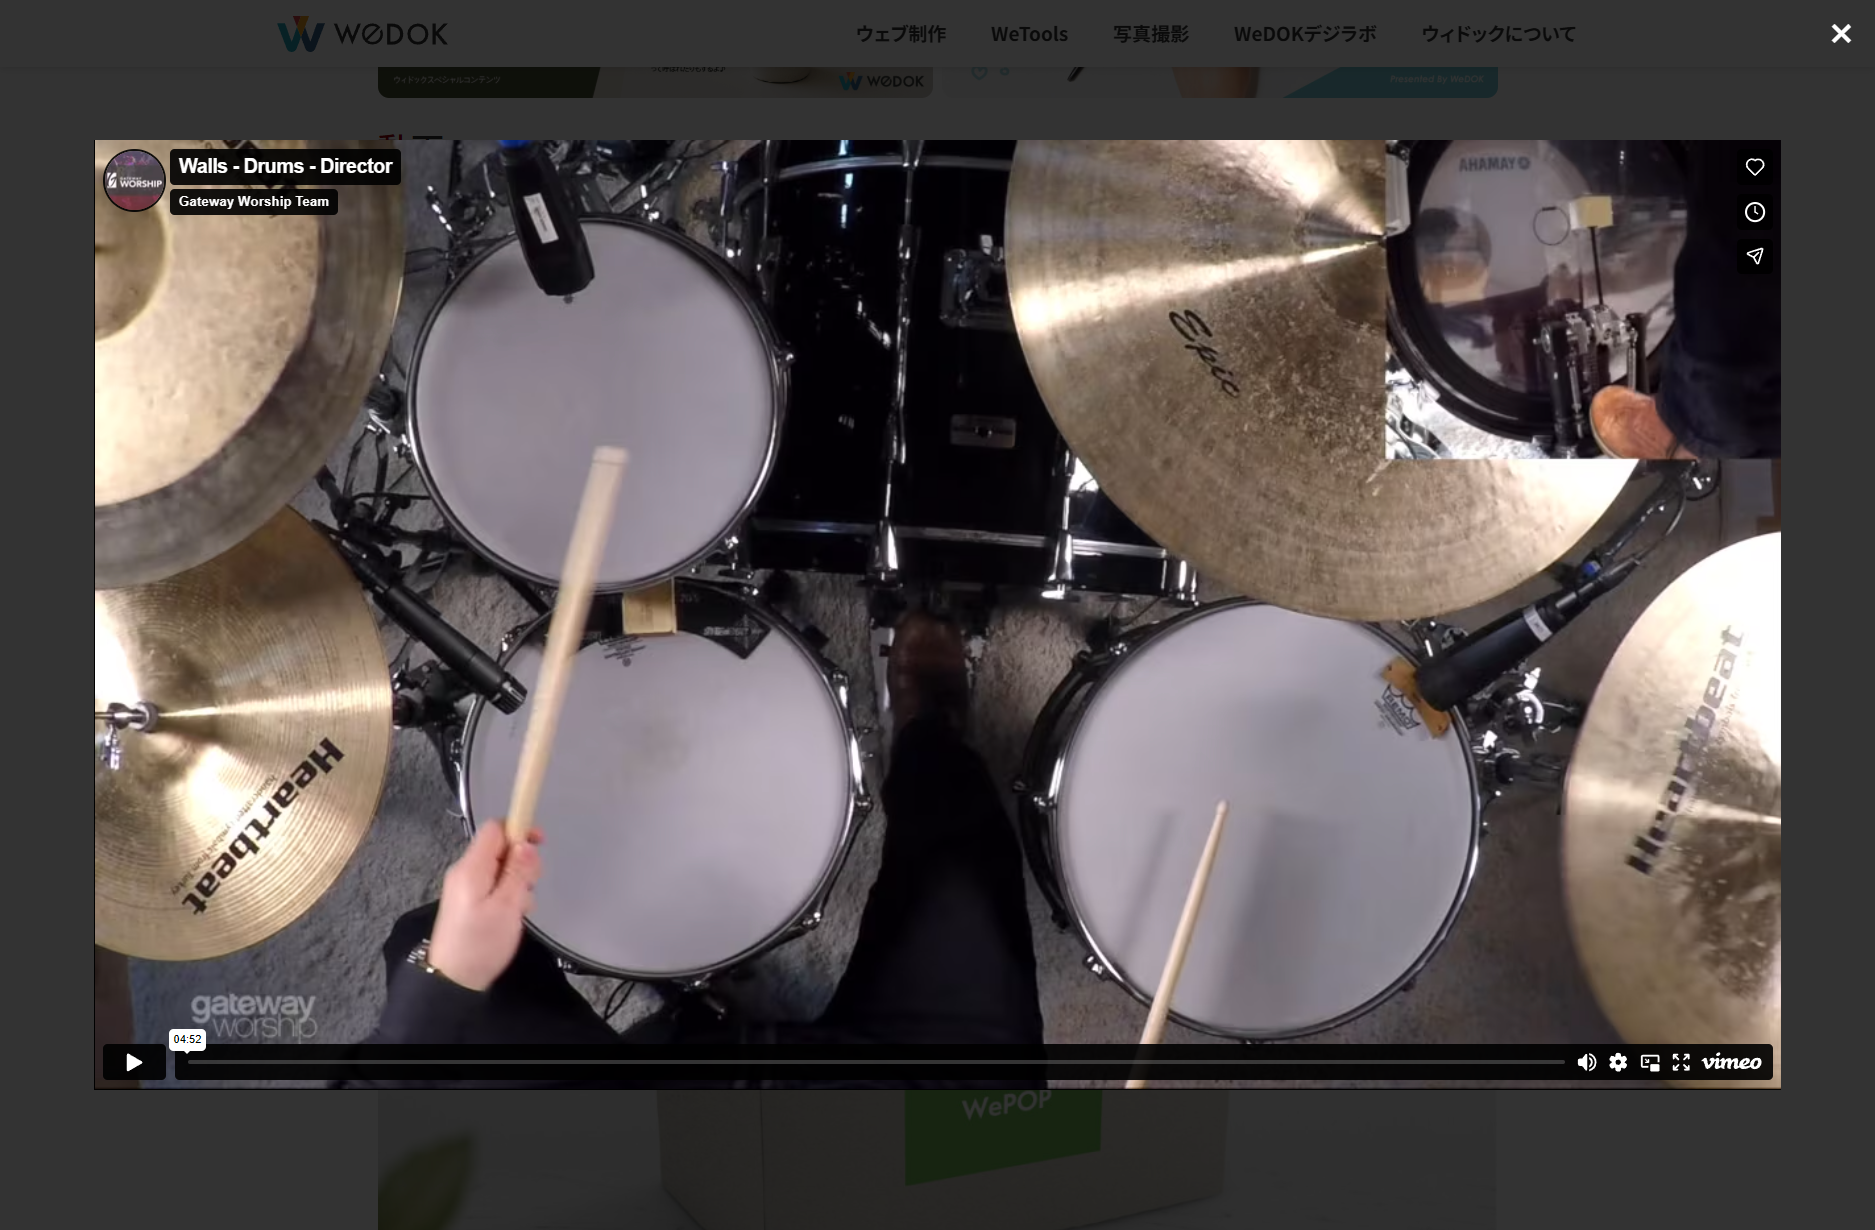Click the Gateway Worship channel avatar
This screenshot has height=1230, width=1875.
click(x=133, y=181)
